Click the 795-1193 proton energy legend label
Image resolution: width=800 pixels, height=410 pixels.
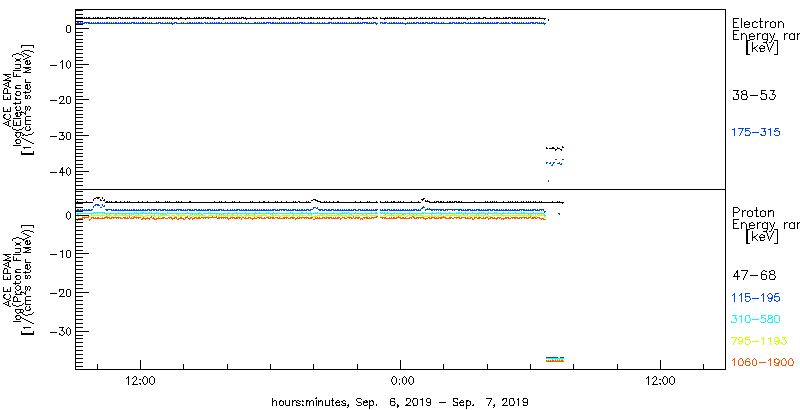pyautogui.click(x=760, y=341)
